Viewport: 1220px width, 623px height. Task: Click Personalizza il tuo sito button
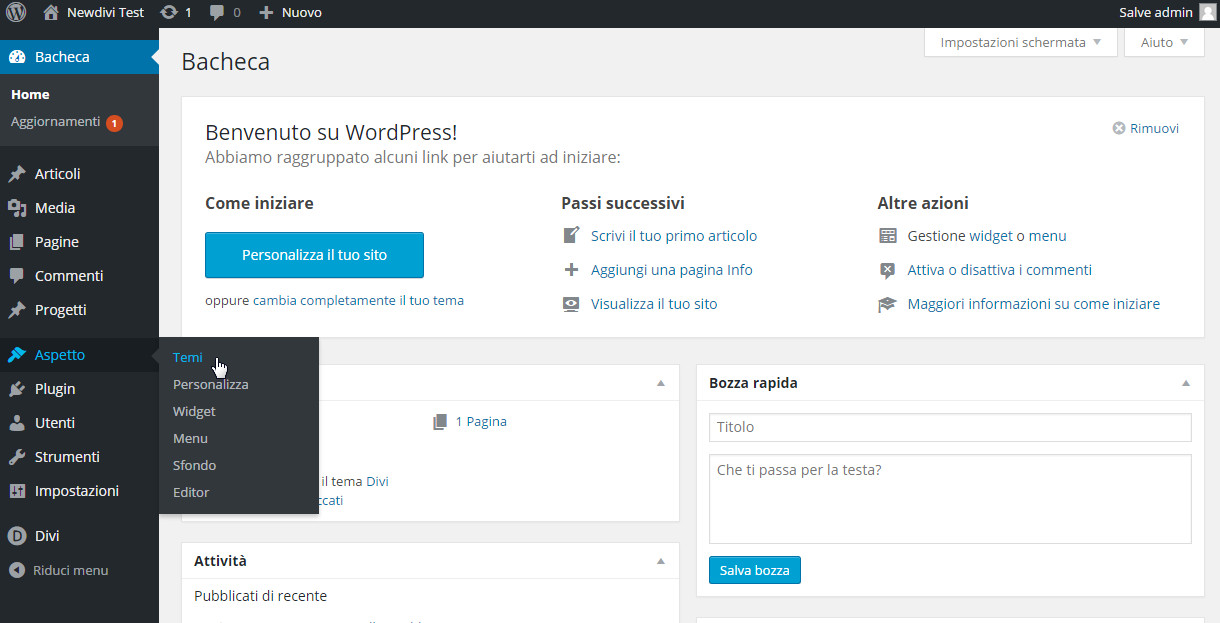pyautogui.click(x=314, y=255)
